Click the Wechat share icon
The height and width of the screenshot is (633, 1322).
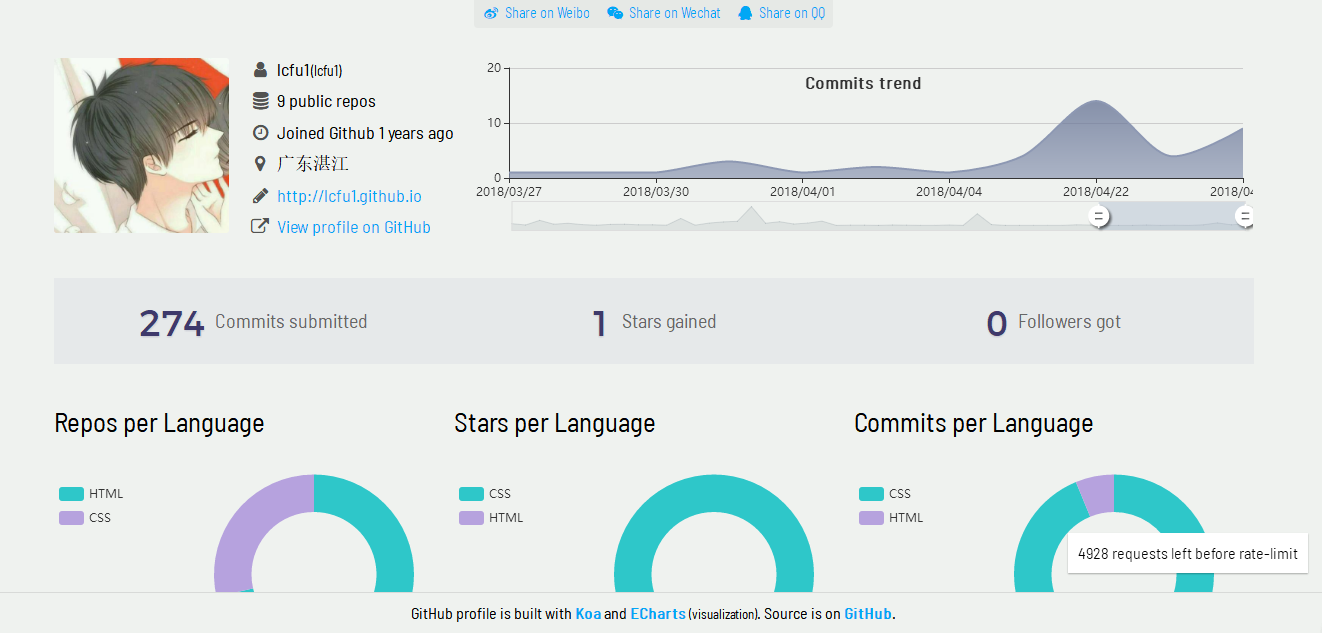pos(615,13)
